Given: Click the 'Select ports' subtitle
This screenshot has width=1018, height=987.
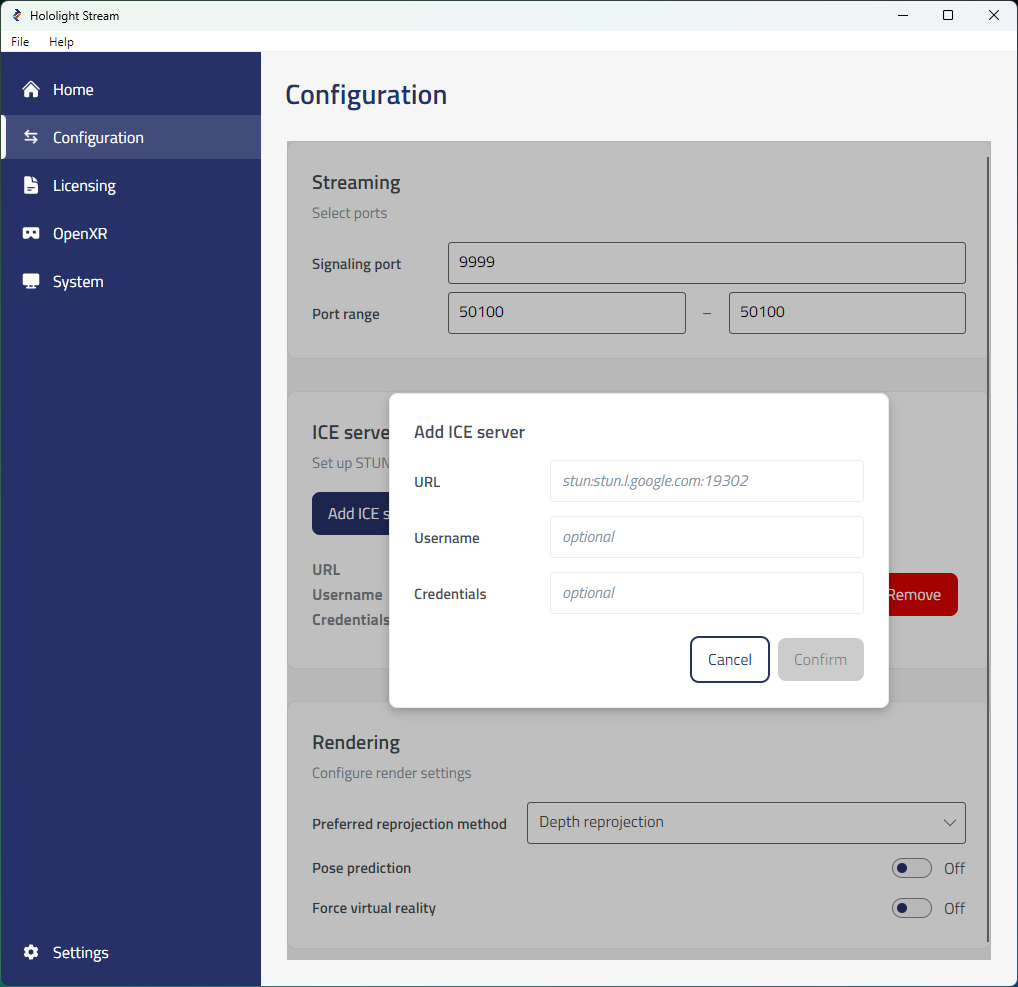Looking at the screenshot, I should [x=349, y=213].
